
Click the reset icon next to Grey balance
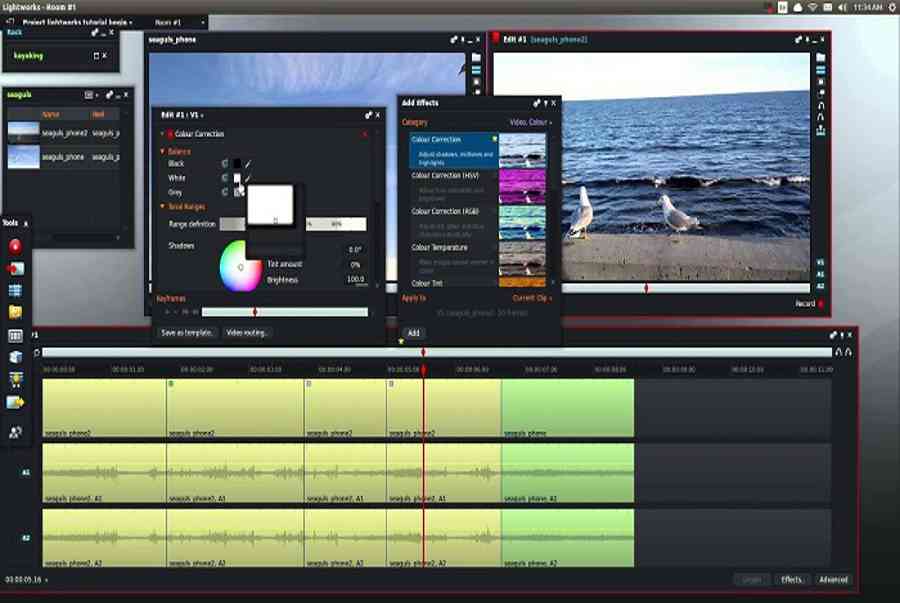224,192
